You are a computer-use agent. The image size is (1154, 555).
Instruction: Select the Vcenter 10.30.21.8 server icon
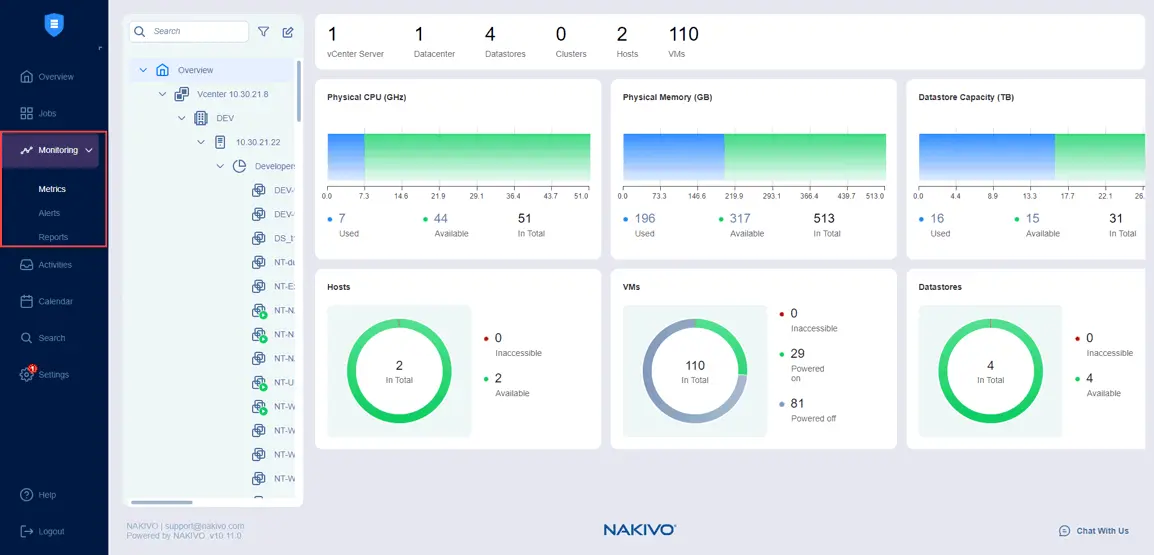pyautogui.click(x=181, y=94)
